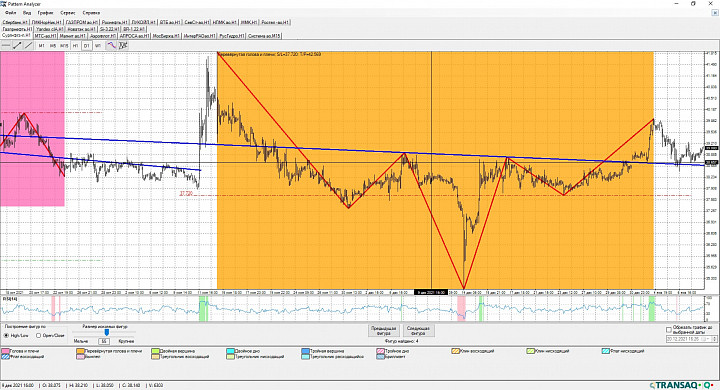Open the Файл menu

coord(11,13)
